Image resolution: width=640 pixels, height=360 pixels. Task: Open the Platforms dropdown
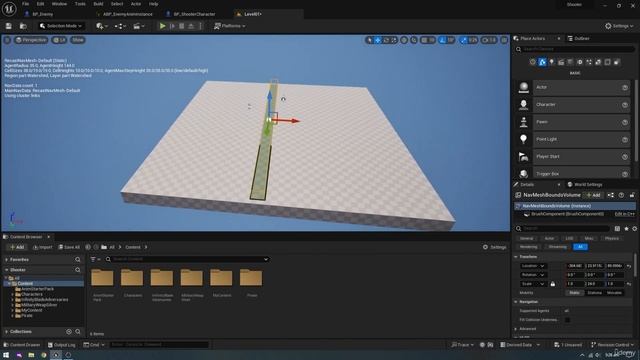pyautogui.click(x=230, y=26)
